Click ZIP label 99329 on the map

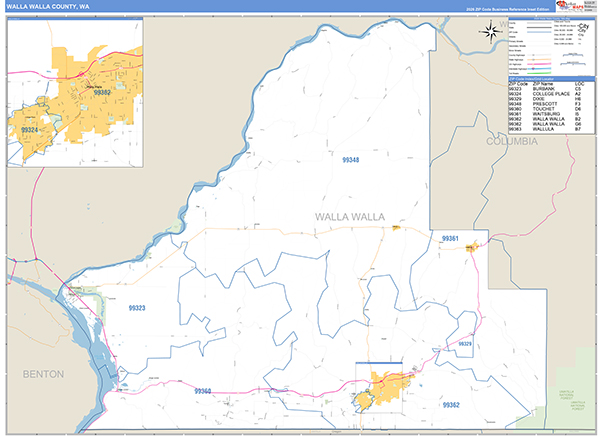(465, 344)
